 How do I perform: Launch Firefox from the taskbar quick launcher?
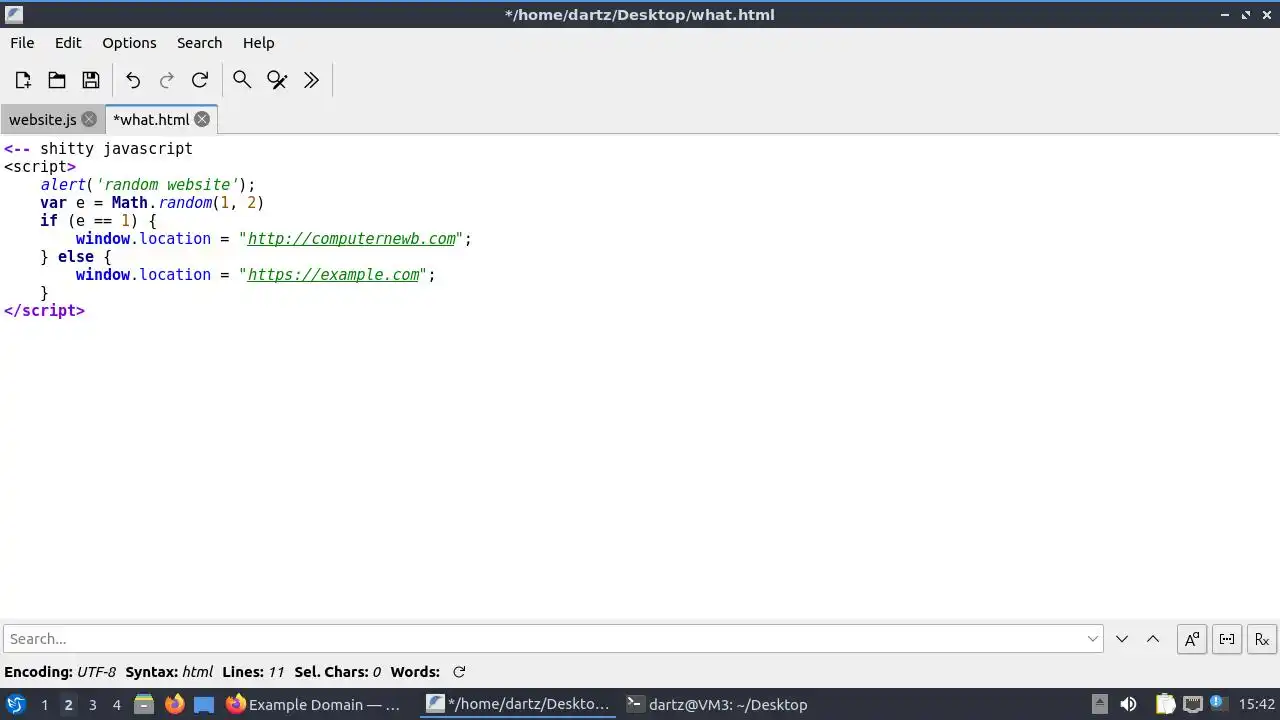point(174,704)
